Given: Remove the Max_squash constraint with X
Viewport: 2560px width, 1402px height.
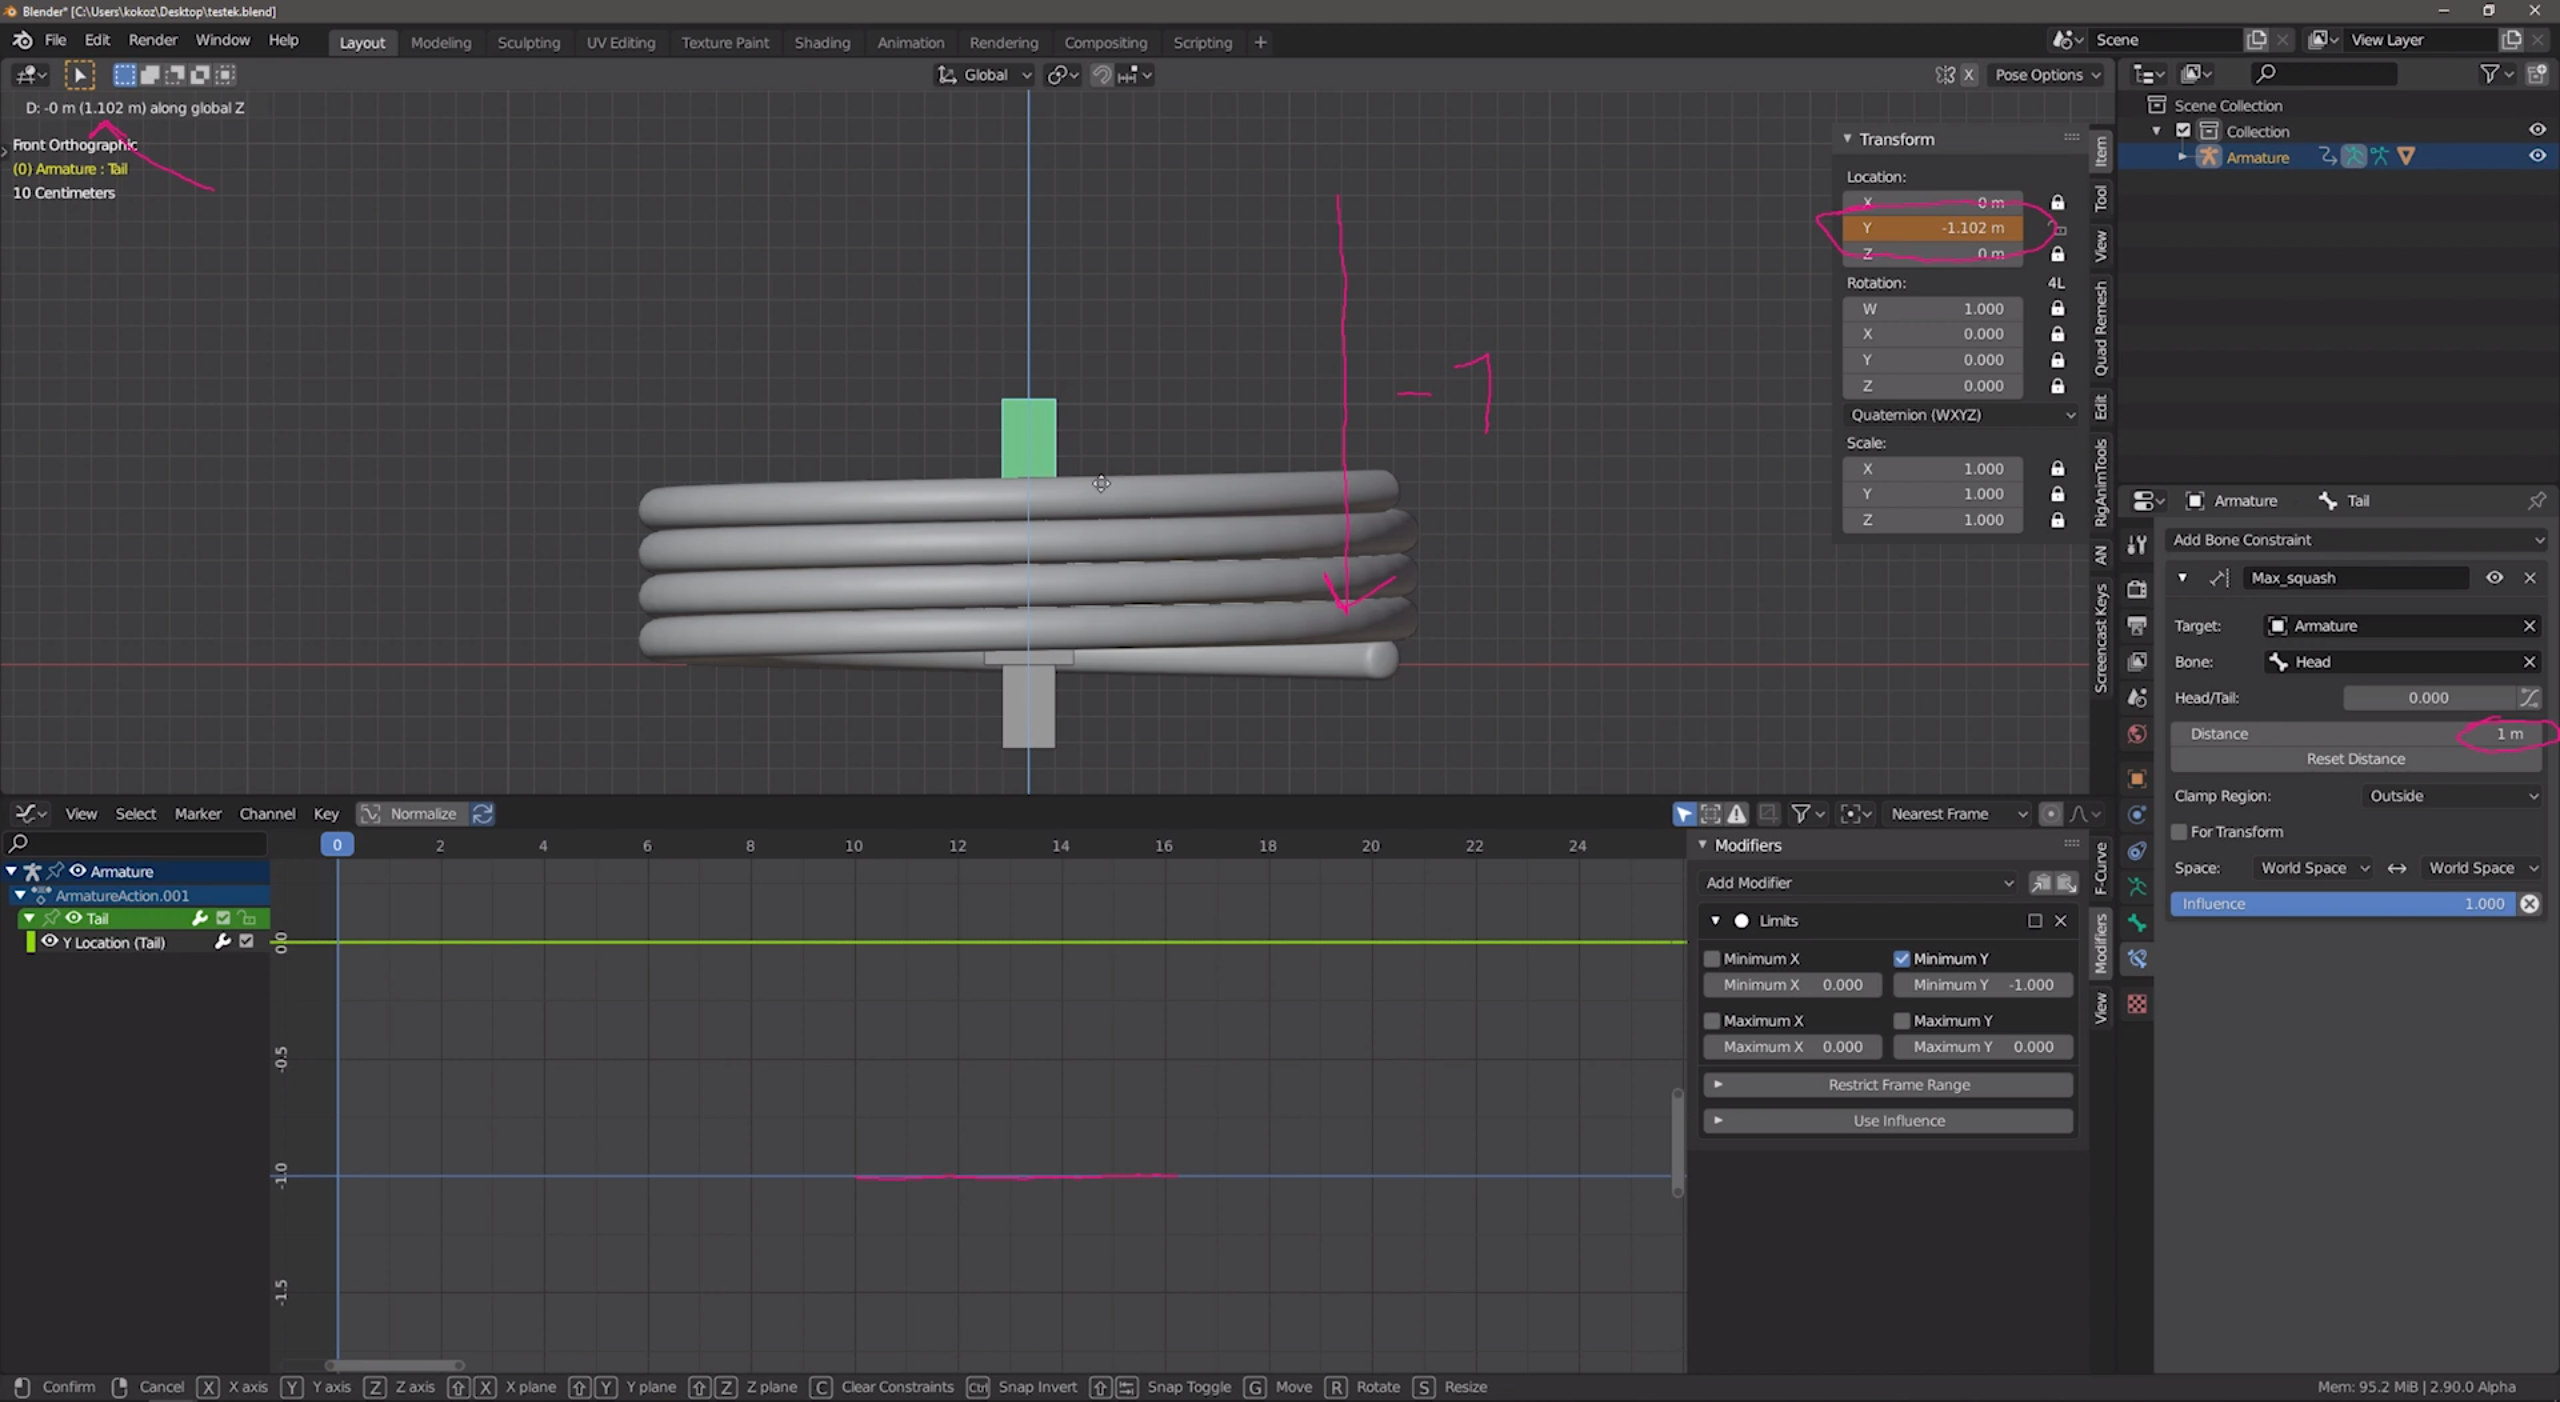Looking at the screenshot, I should (2530, 578).
